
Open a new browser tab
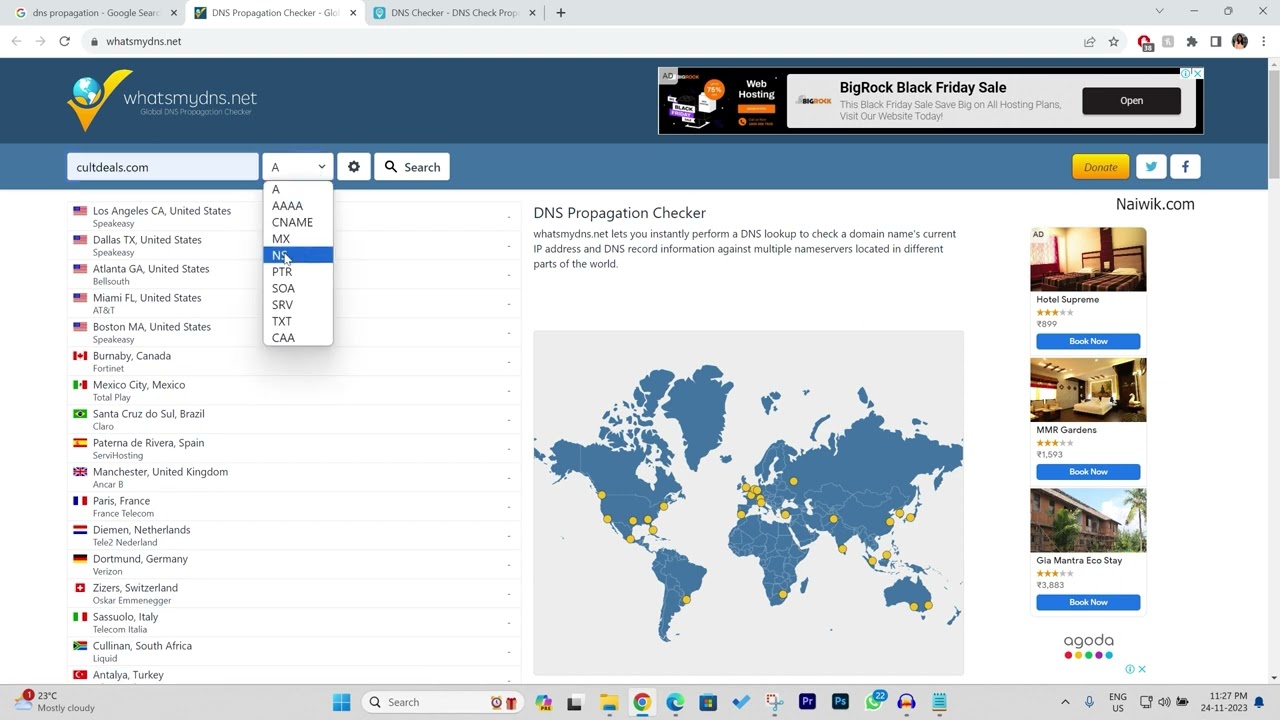(560, 13)
